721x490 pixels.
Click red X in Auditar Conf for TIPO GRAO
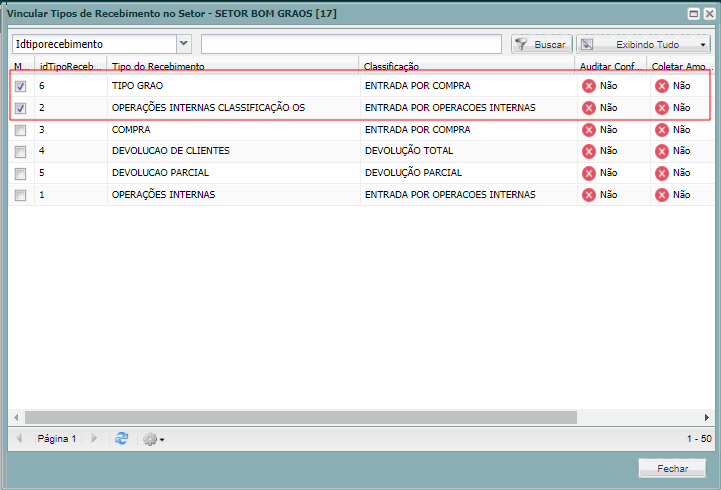click(589, 86)
